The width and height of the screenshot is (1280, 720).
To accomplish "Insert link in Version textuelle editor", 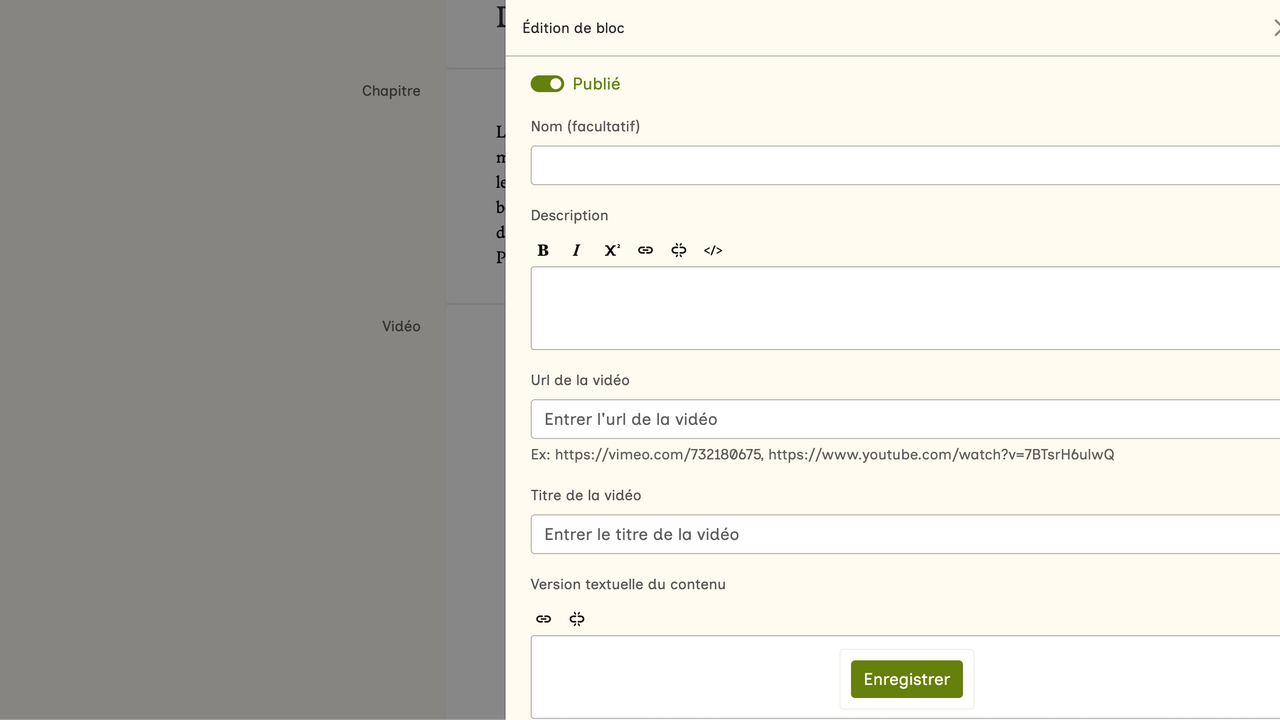I will tap(543, 619).
